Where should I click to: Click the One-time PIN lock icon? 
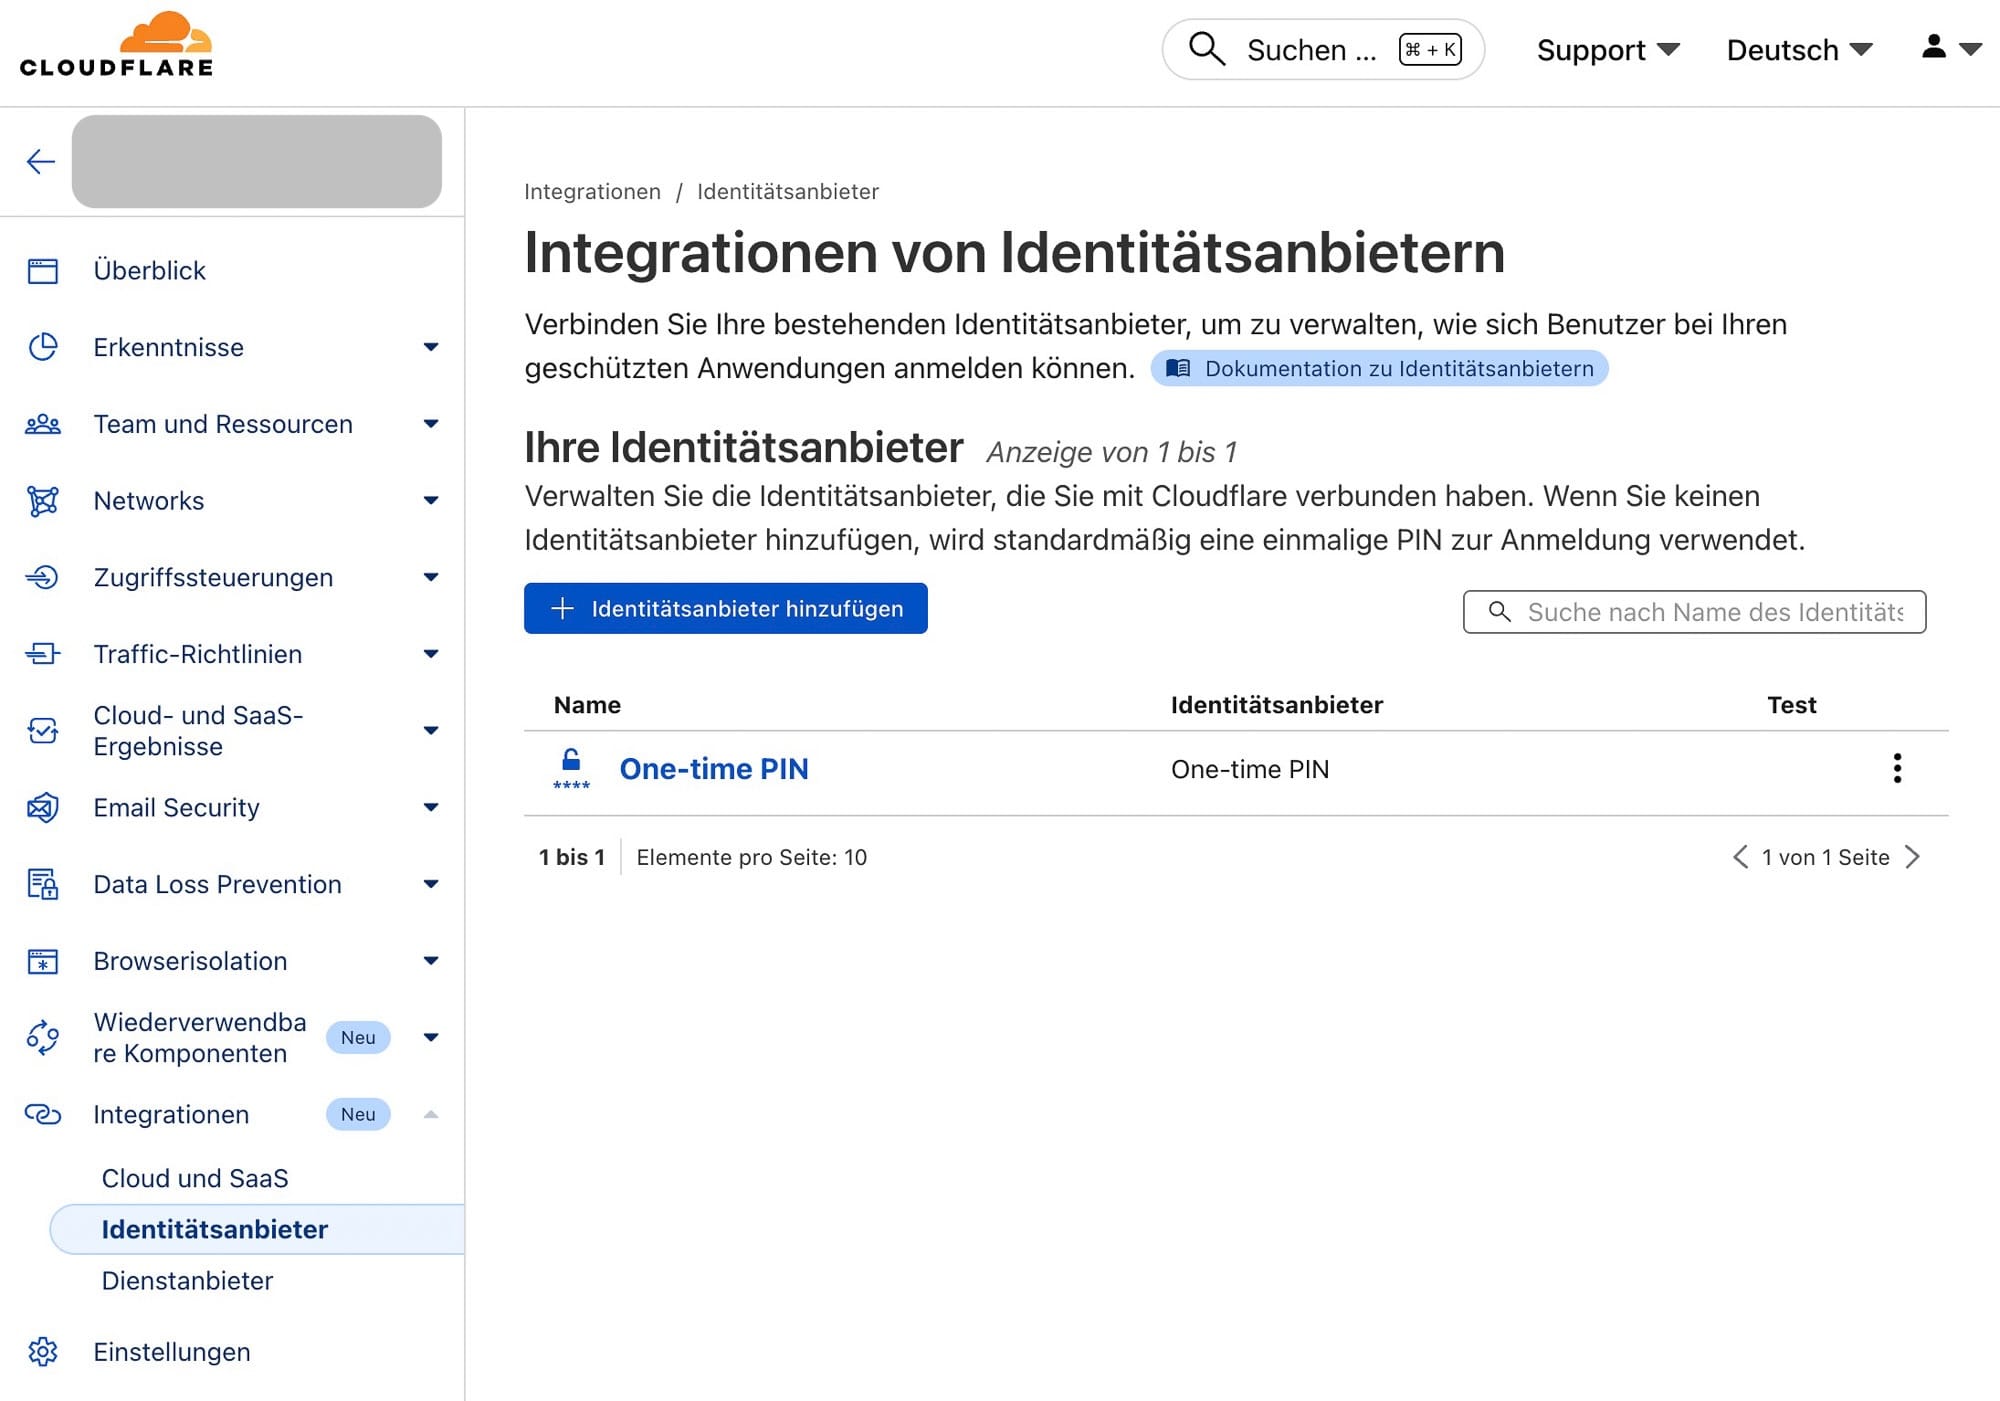pos(571,768)
